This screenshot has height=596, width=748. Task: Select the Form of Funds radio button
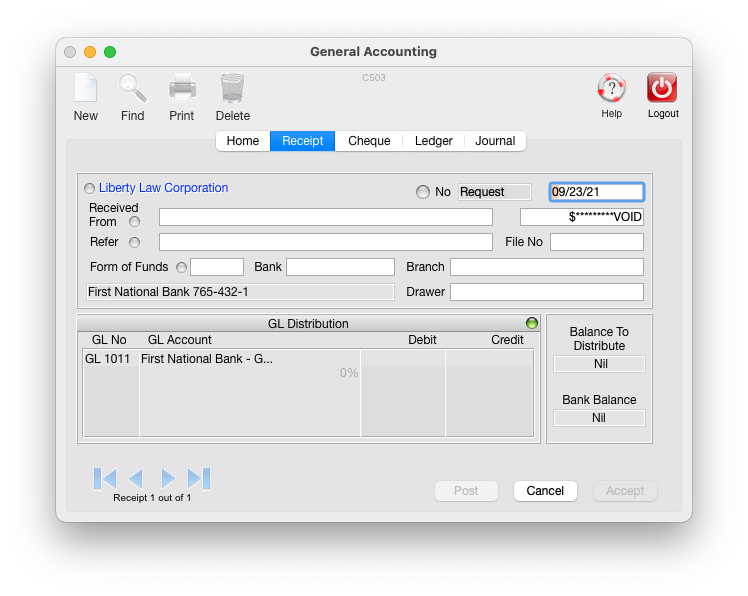181,267
